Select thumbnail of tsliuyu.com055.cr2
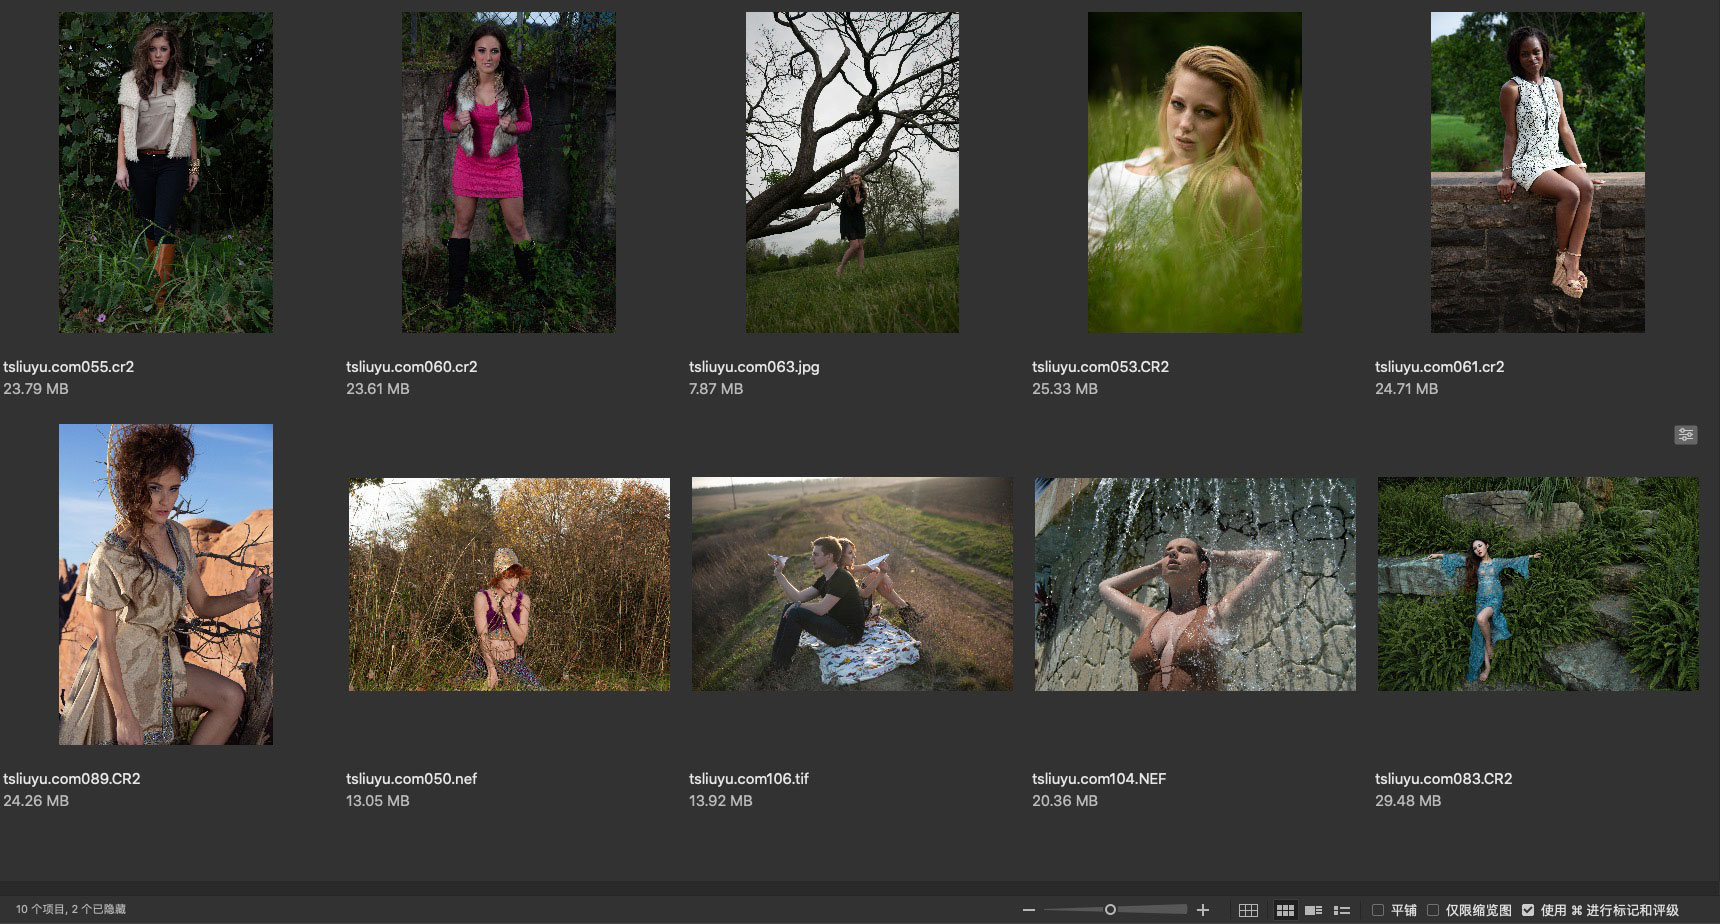Screen dimensions: 1720x924 [x=166, y=172]
